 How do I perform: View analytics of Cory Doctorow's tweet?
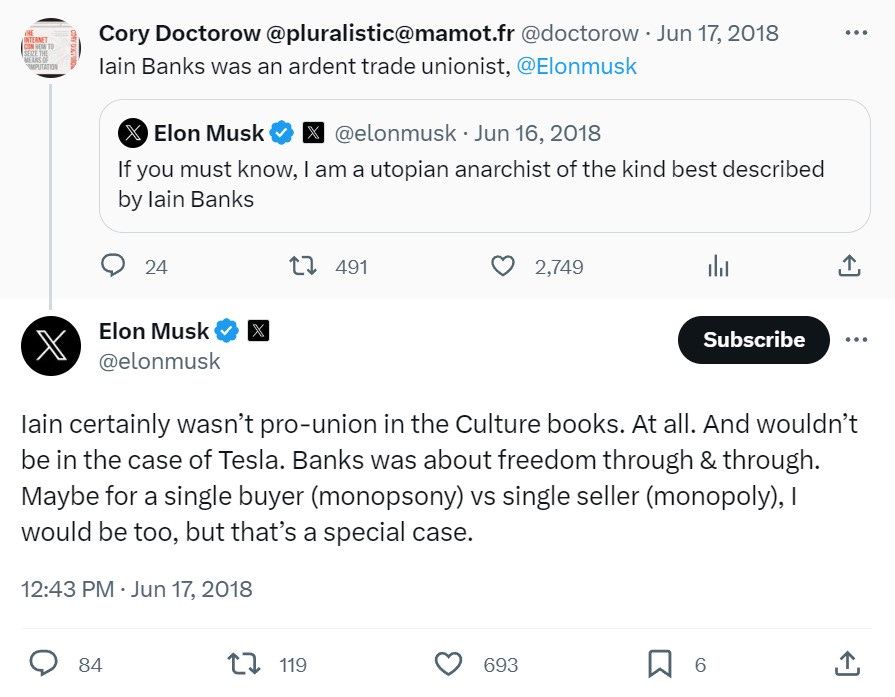point(718,266)
